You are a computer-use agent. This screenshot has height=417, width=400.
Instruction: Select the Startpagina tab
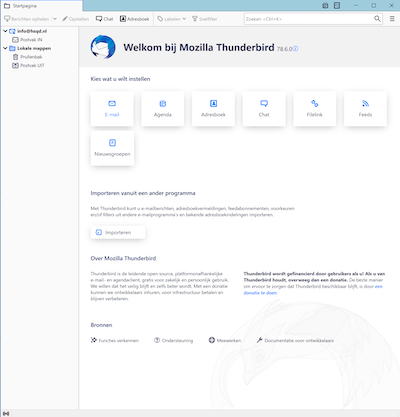(41, 6)
